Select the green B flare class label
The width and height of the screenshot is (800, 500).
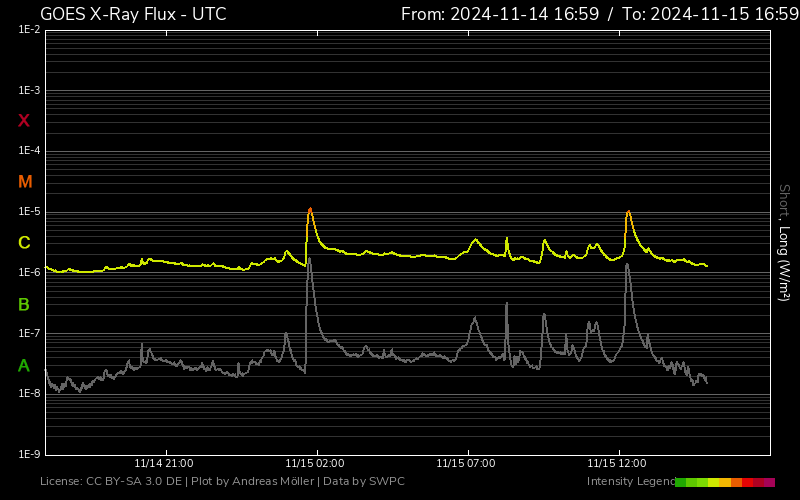[24, 304]
